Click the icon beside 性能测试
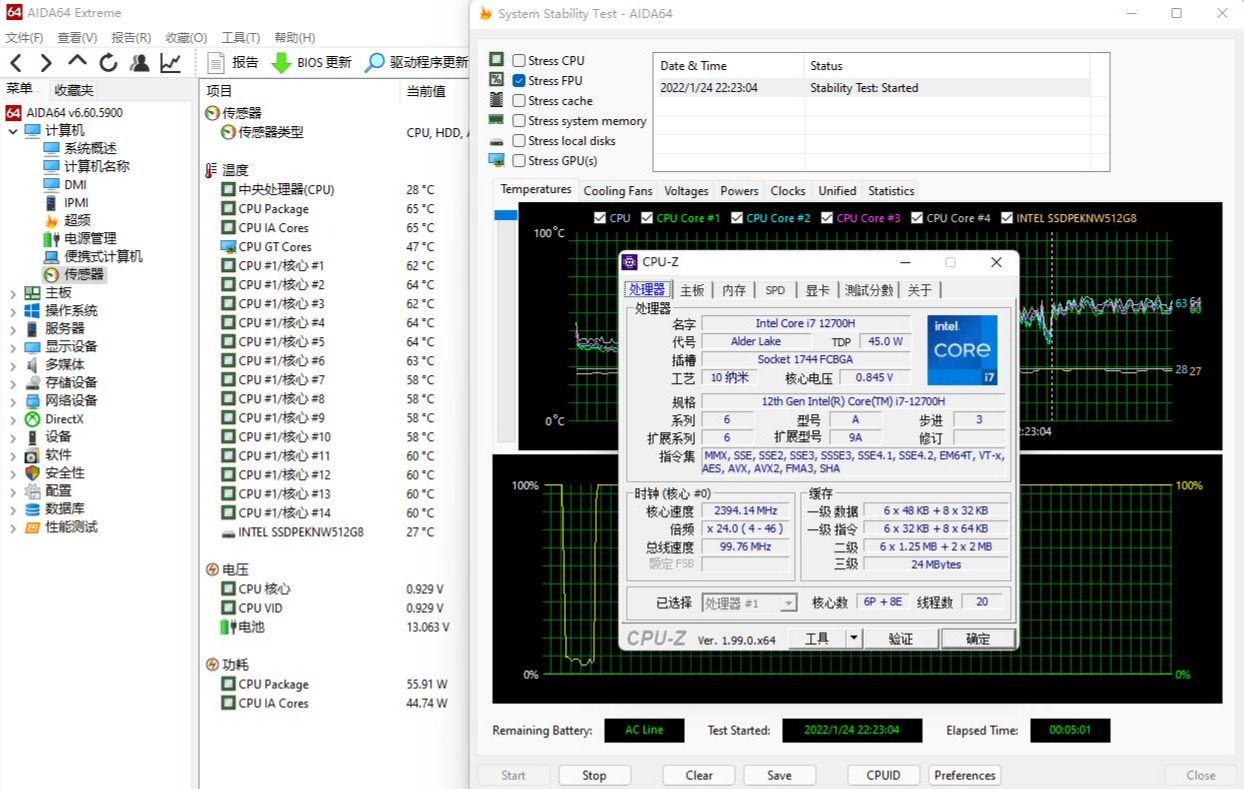1244x789 pixels. [33, 527]
